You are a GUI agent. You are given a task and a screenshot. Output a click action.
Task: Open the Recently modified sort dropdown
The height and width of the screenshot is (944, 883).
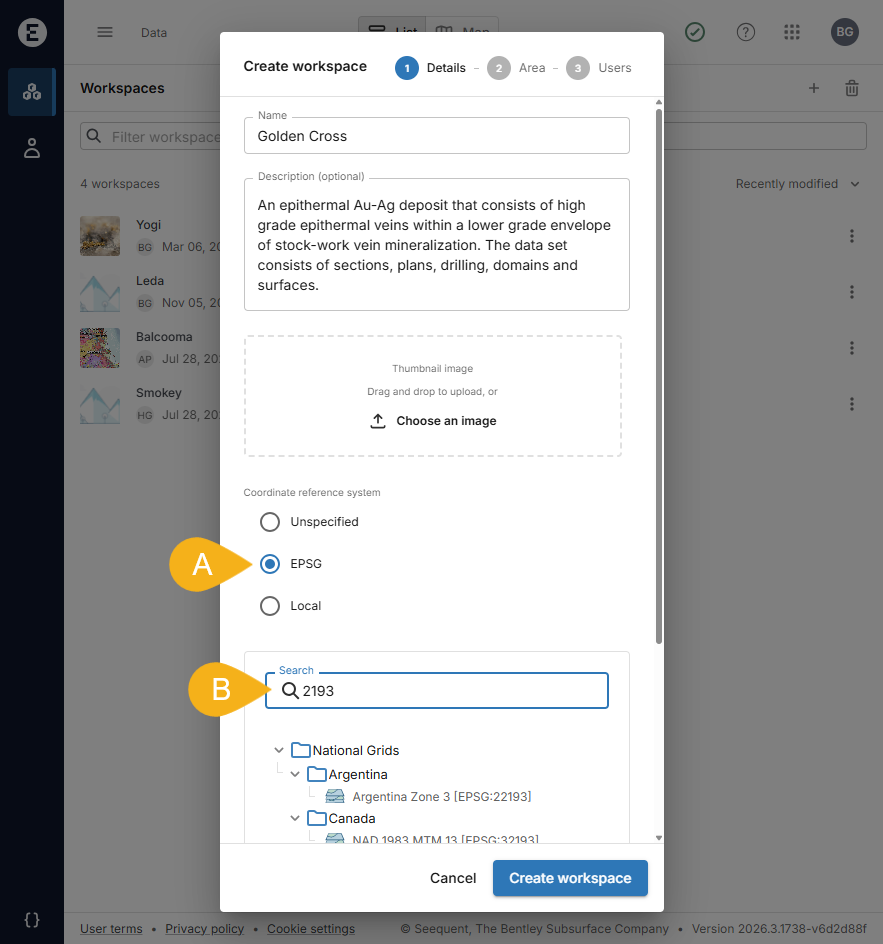(x=797, y=184)
